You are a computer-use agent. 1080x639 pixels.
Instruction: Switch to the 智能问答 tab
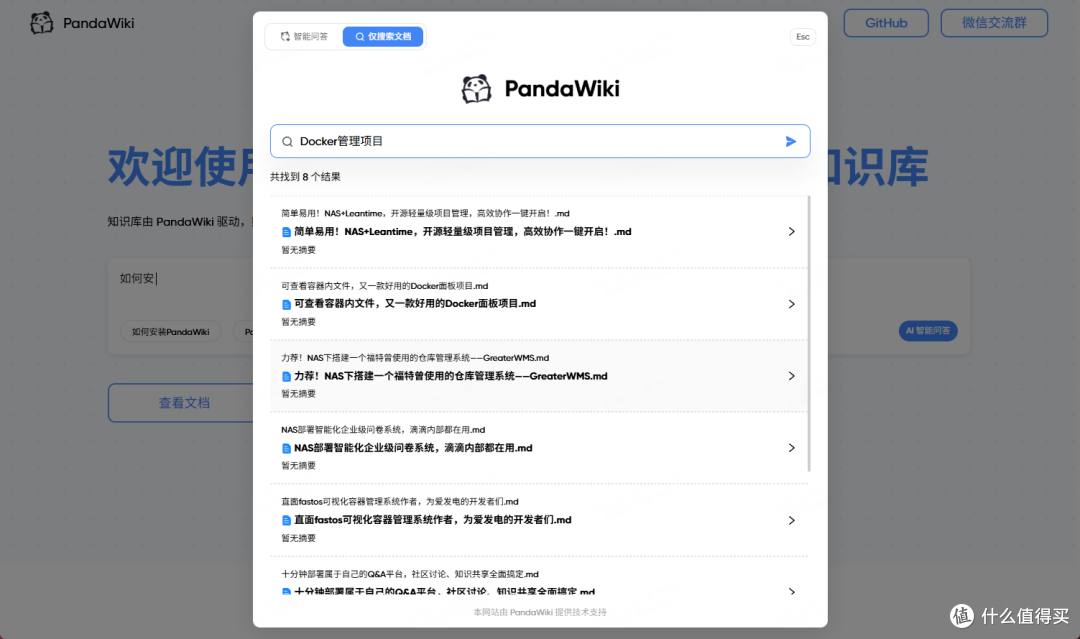pos(304,36)
